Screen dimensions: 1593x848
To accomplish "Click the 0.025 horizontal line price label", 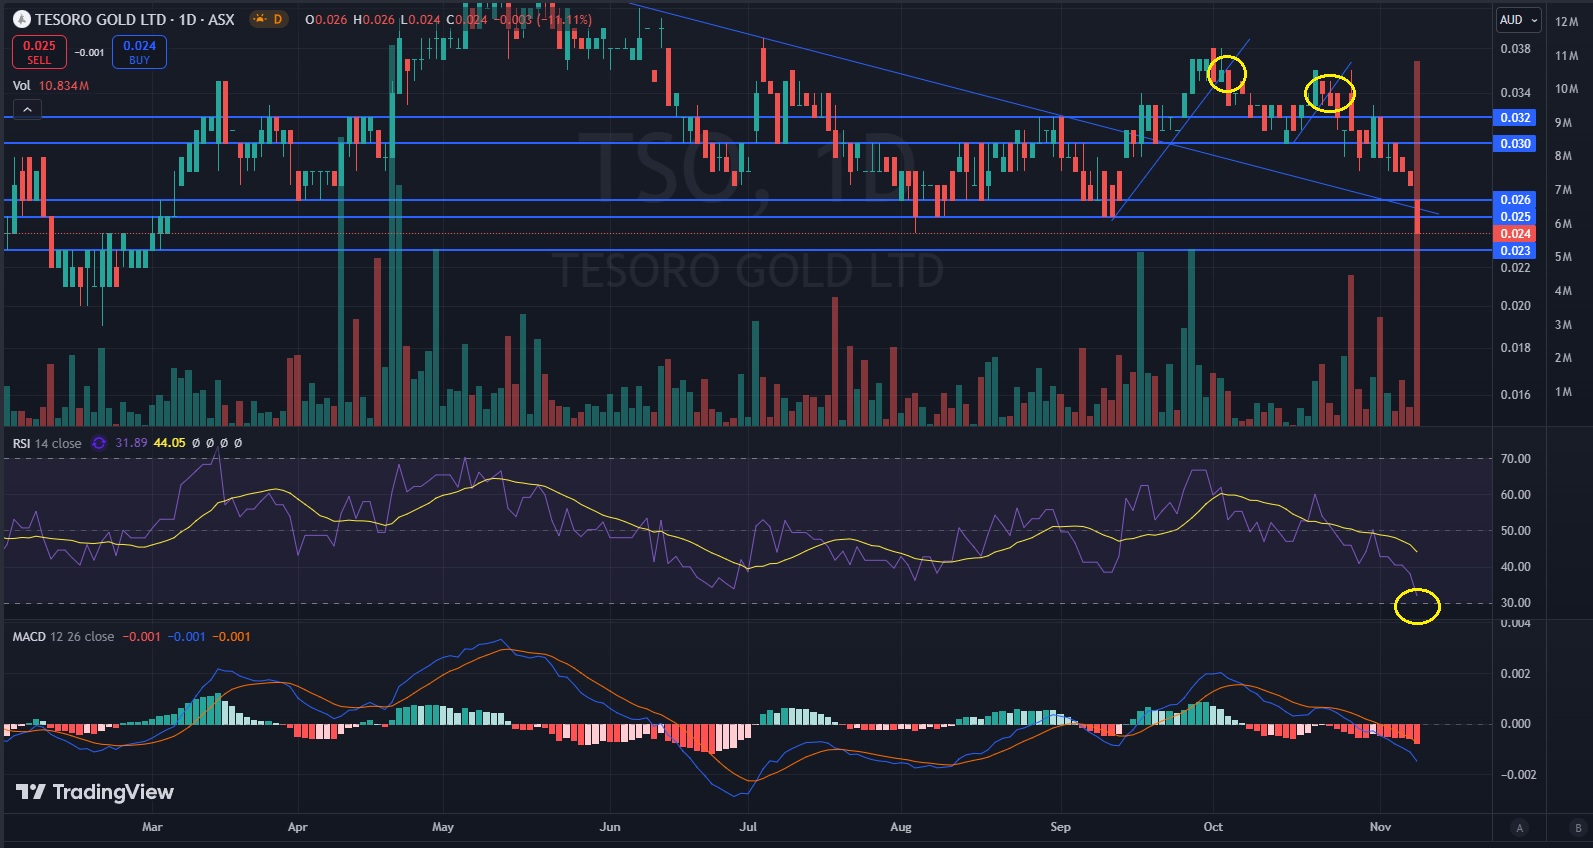I will (1515, 216).
